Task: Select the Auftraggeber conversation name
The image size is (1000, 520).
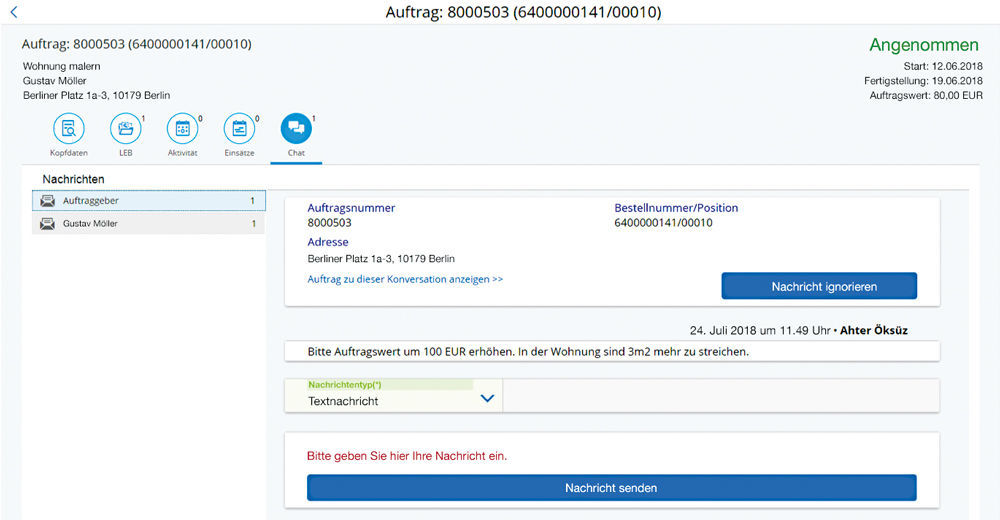Action: click(91, 201)
